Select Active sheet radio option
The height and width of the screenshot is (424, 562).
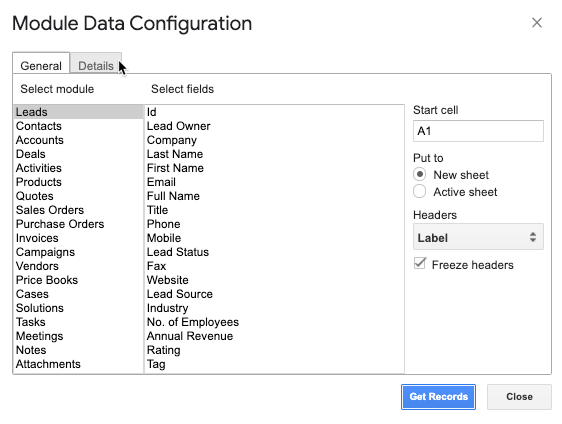[419, 191]
